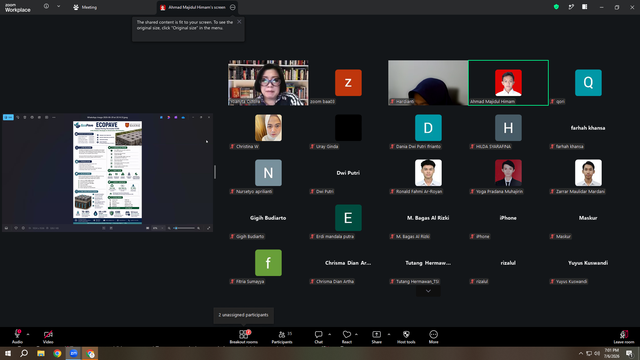Open Google Chrome from taskbar
Image resolution: width=640 pixels, height=360 pixels.
[57, 353]
